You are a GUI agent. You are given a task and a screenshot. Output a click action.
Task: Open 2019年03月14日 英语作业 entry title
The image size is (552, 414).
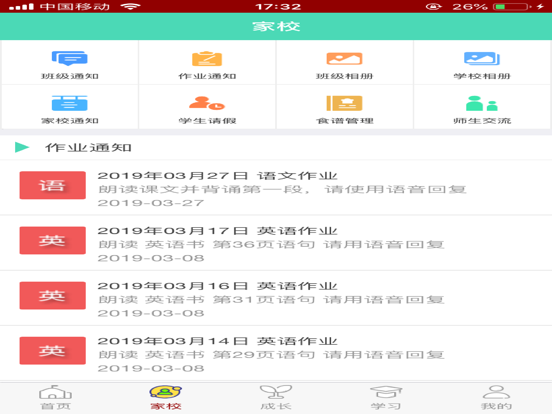(x=217, y=341)
